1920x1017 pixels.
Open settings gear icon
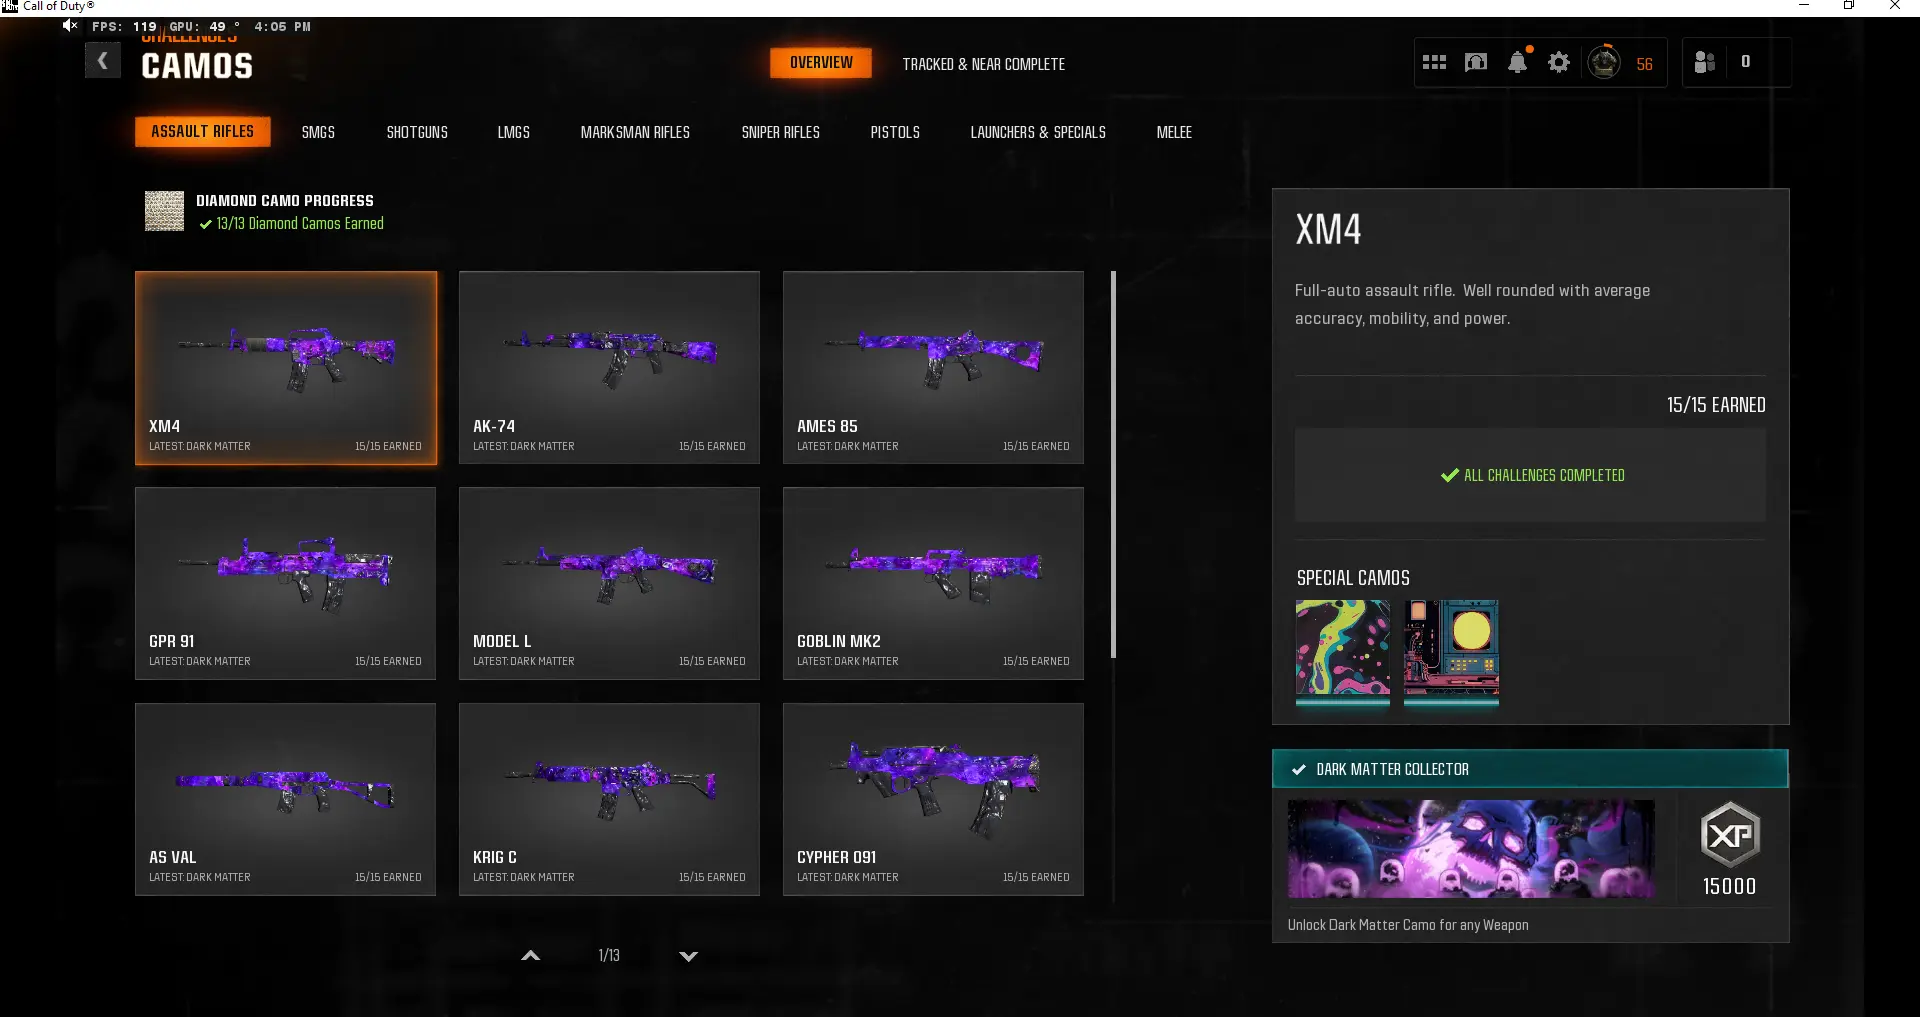(x=1559, y=63)
